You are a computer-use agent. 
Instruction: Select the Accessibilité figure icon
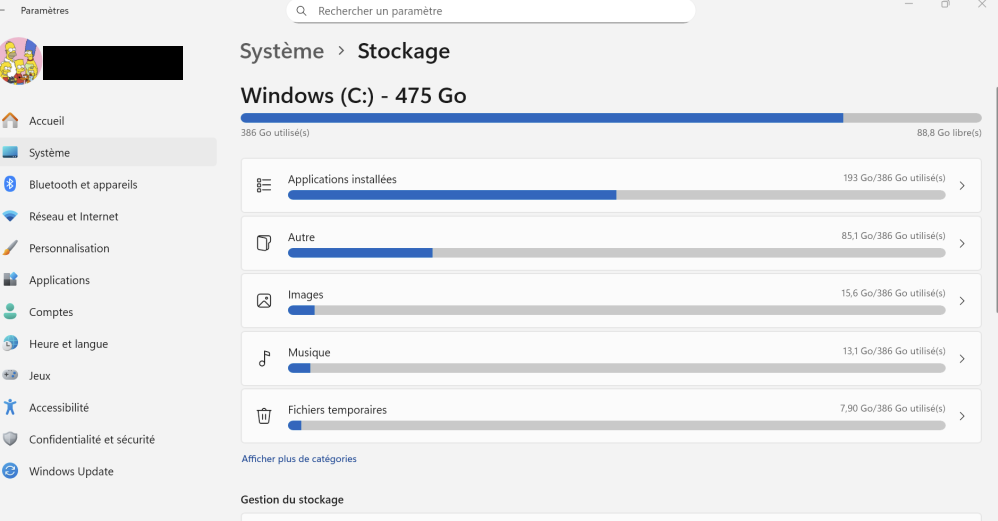pyautogui.click(x=11, y=408)
